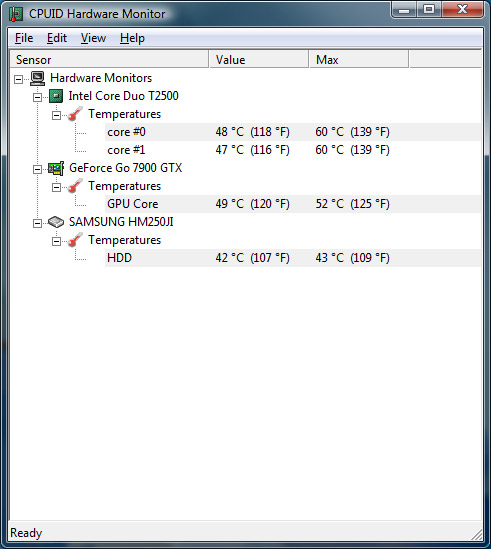Viewport: 491px width, 549px height.
Task: Click the SAMSUNG HM250JI hard drive icon
Action: point(56,222)
